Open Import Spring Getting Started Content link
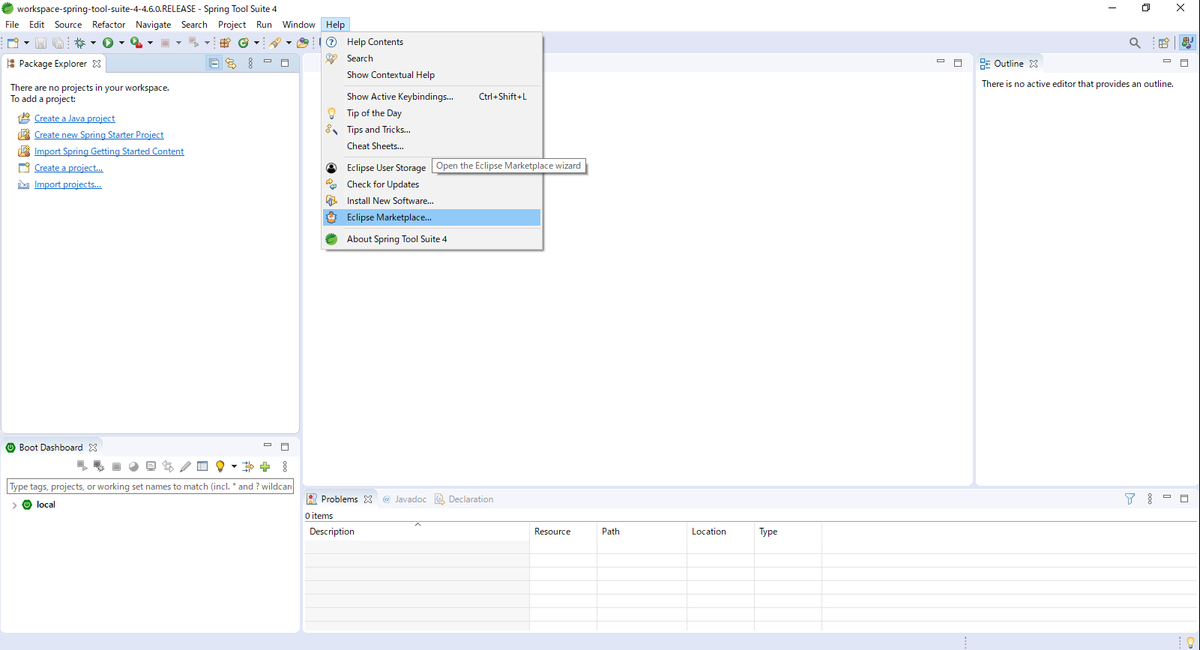Screen dimensions: 1200x650 (x=109, y=151)
